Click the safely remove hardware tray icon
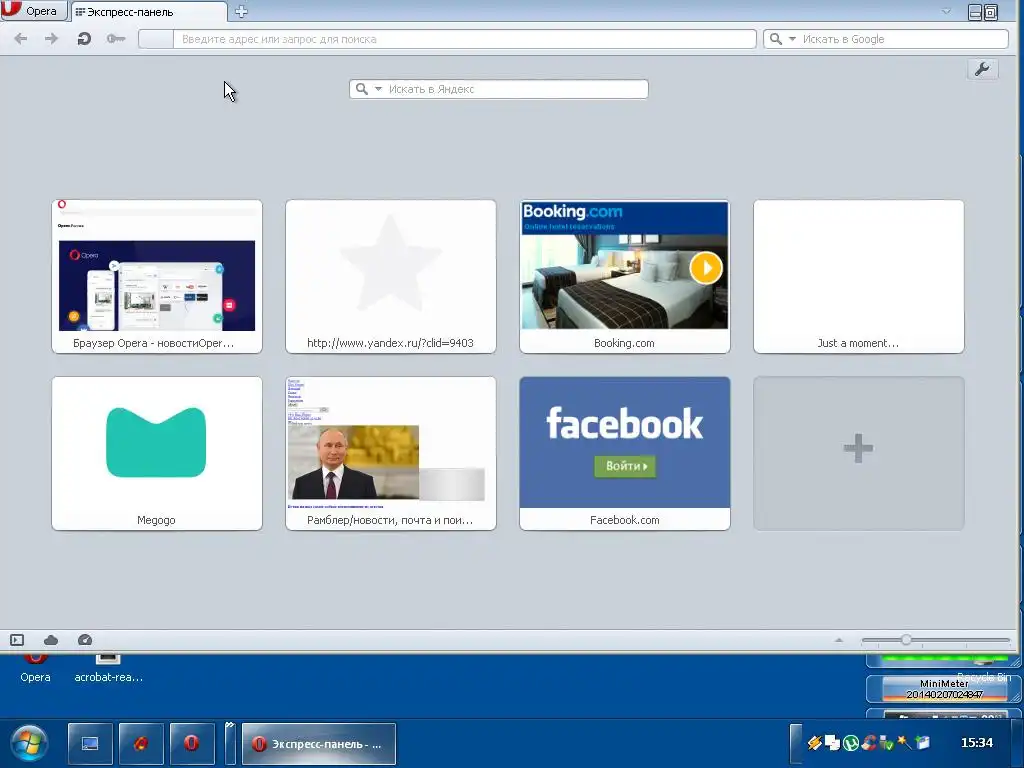Viewport: 1024px width, 768px height. (886, 743)
